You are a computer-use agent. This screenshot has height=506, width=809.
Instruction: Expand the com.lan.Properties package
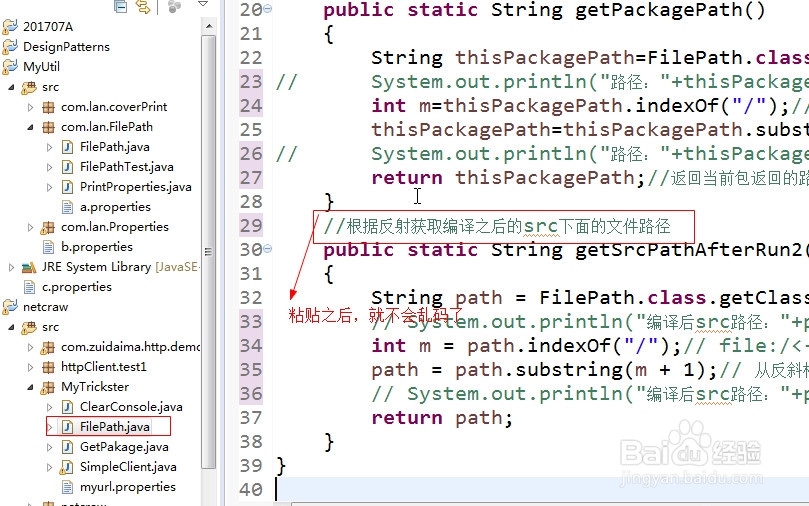tap(30, 227)
